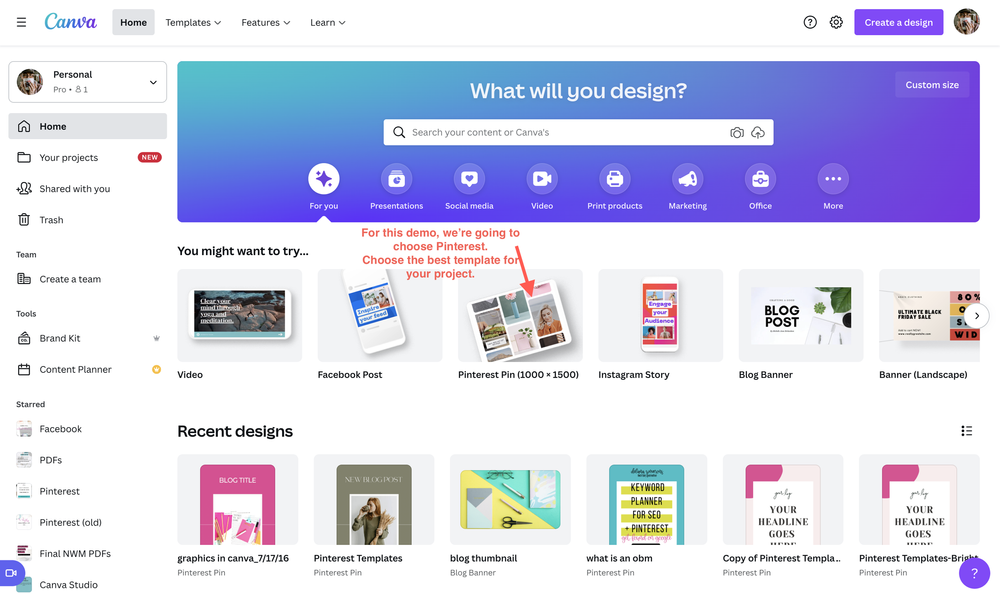Click the Create a design button
Image resolution: width=1000 pixels, height=594 pixels.
[x=898, y=21]
